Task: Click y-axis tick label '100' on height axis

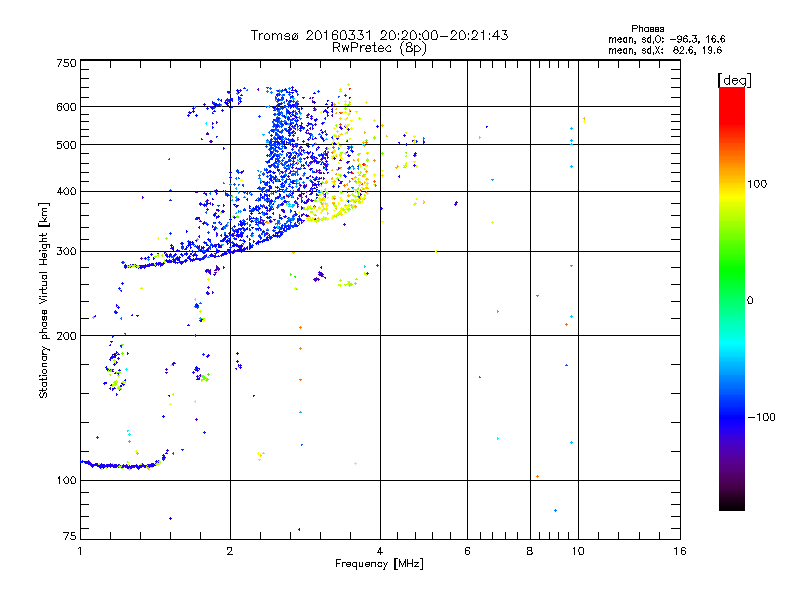Action: pos(66,481)
